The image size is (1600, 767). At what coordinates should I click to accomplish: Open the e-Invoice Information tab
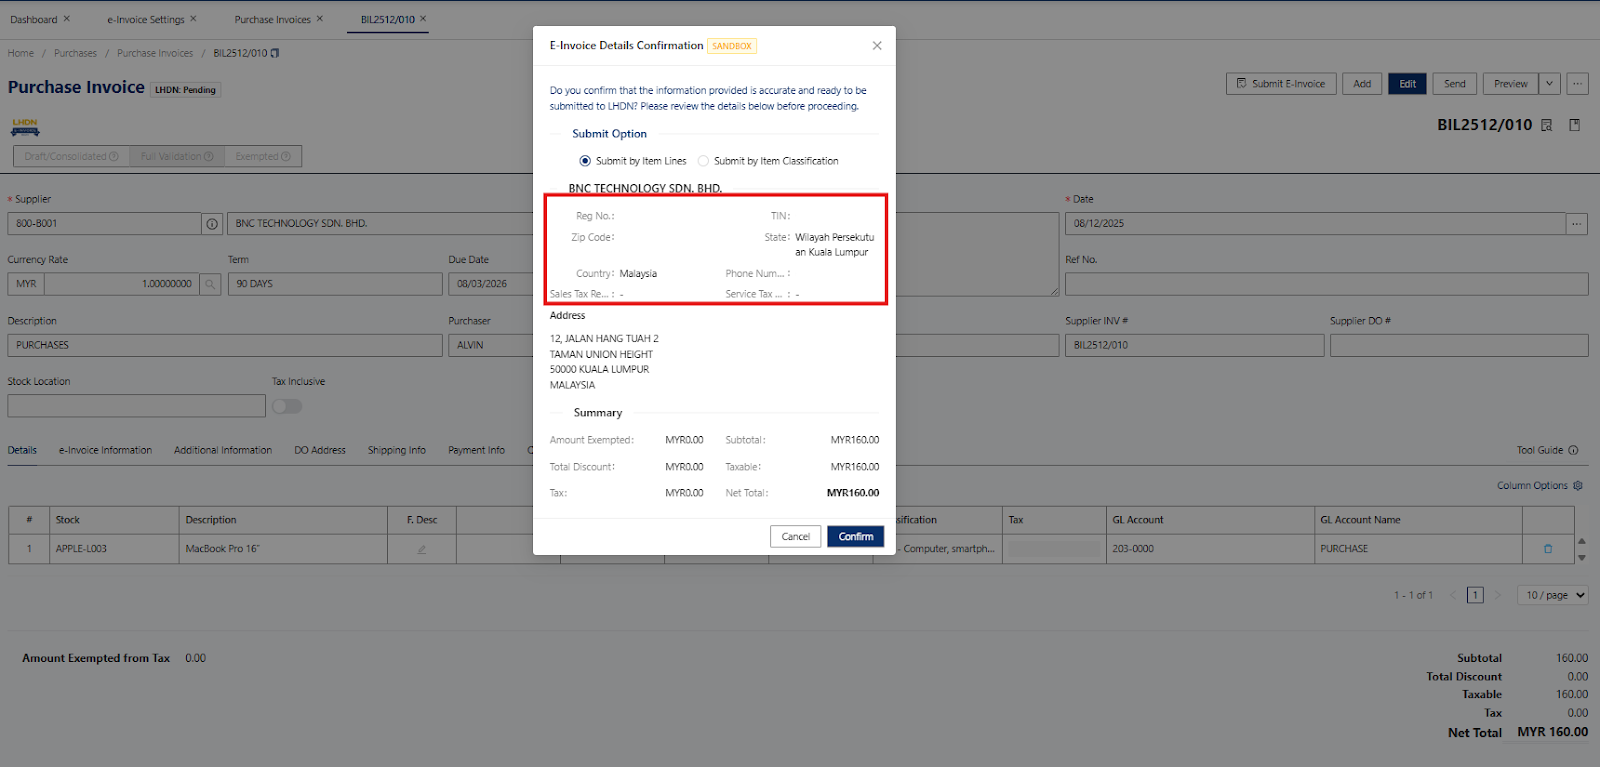105,450
